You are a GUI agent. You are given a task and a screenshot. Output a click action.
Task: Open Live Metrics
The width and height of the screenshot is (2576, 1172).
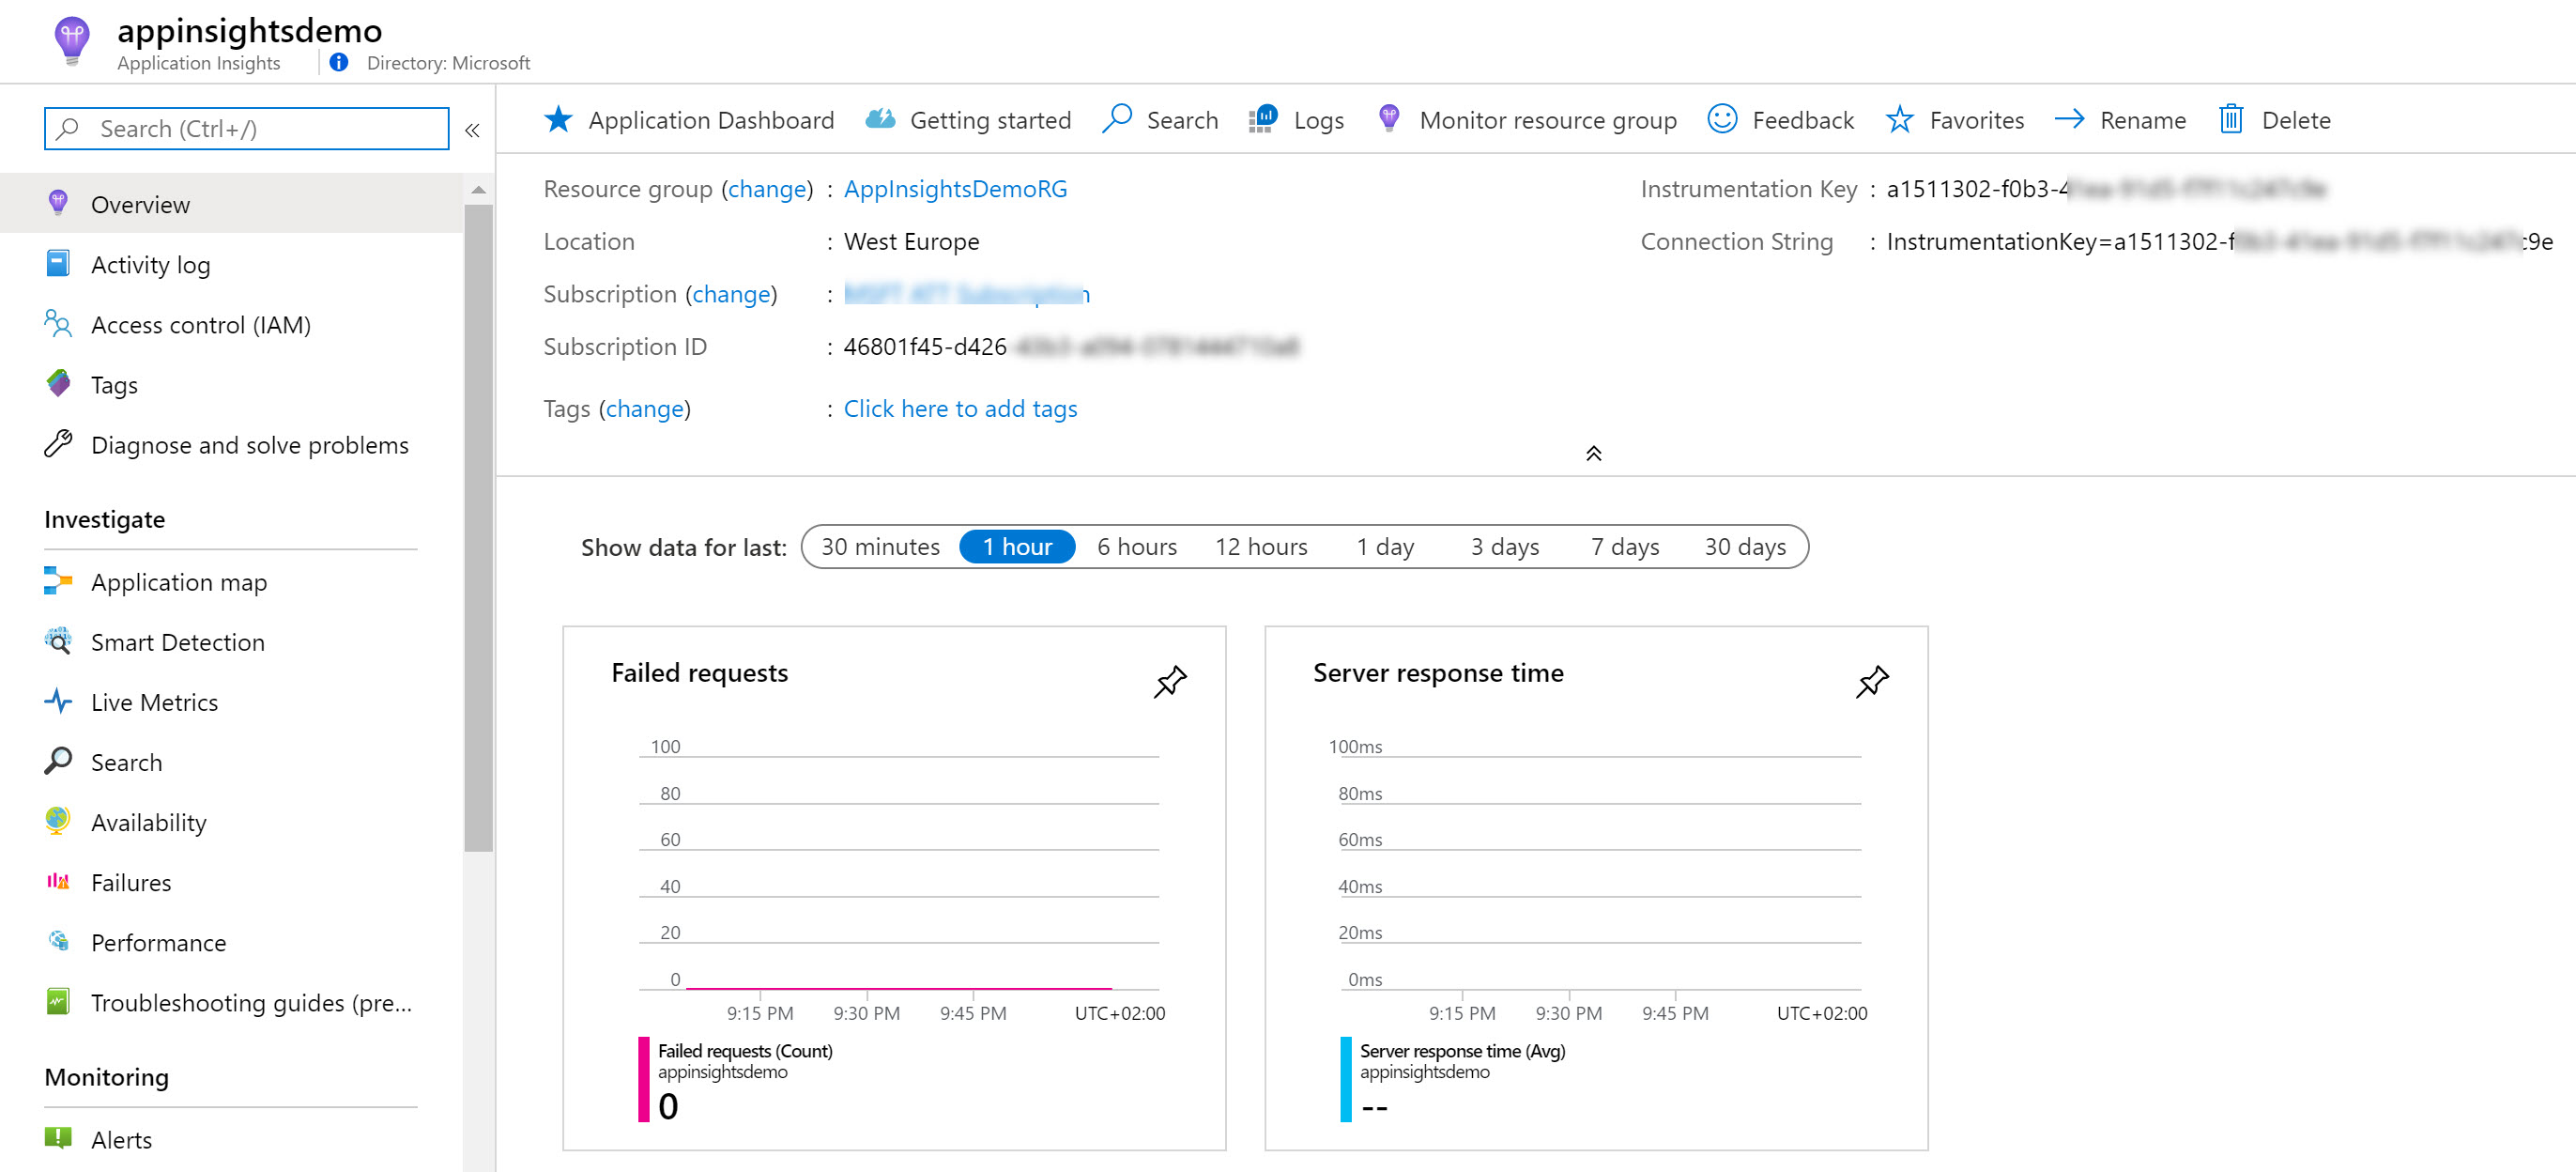point(152,702)
